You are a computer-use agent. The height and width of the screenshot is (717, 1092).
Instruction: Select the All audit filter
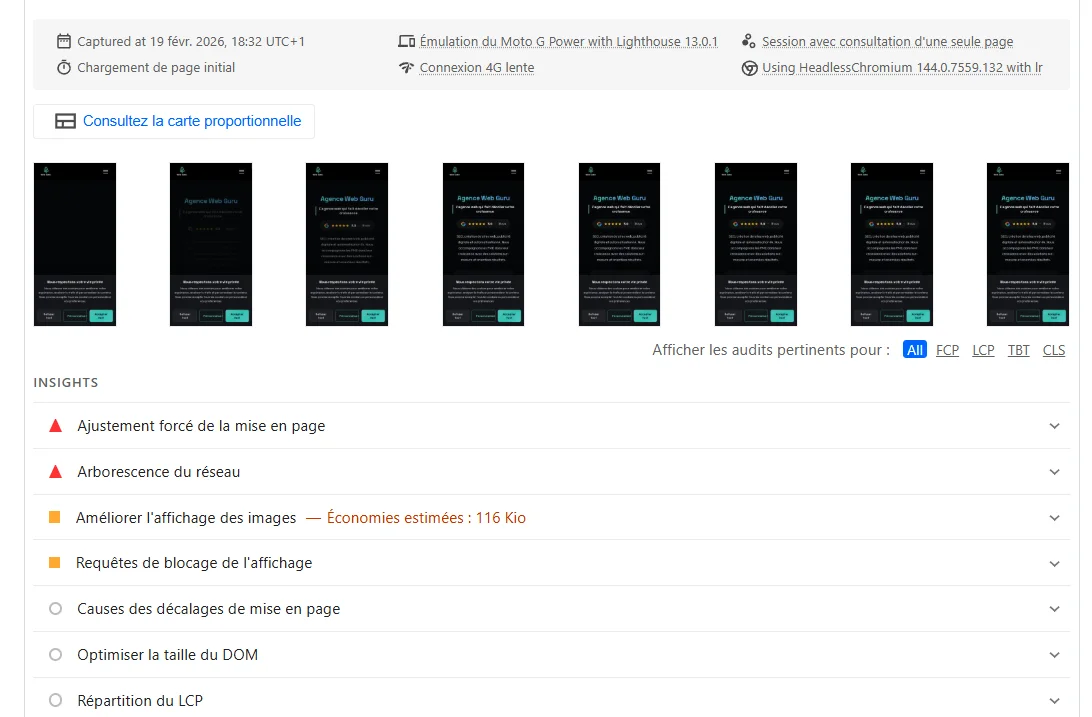[x=914, y=350]
